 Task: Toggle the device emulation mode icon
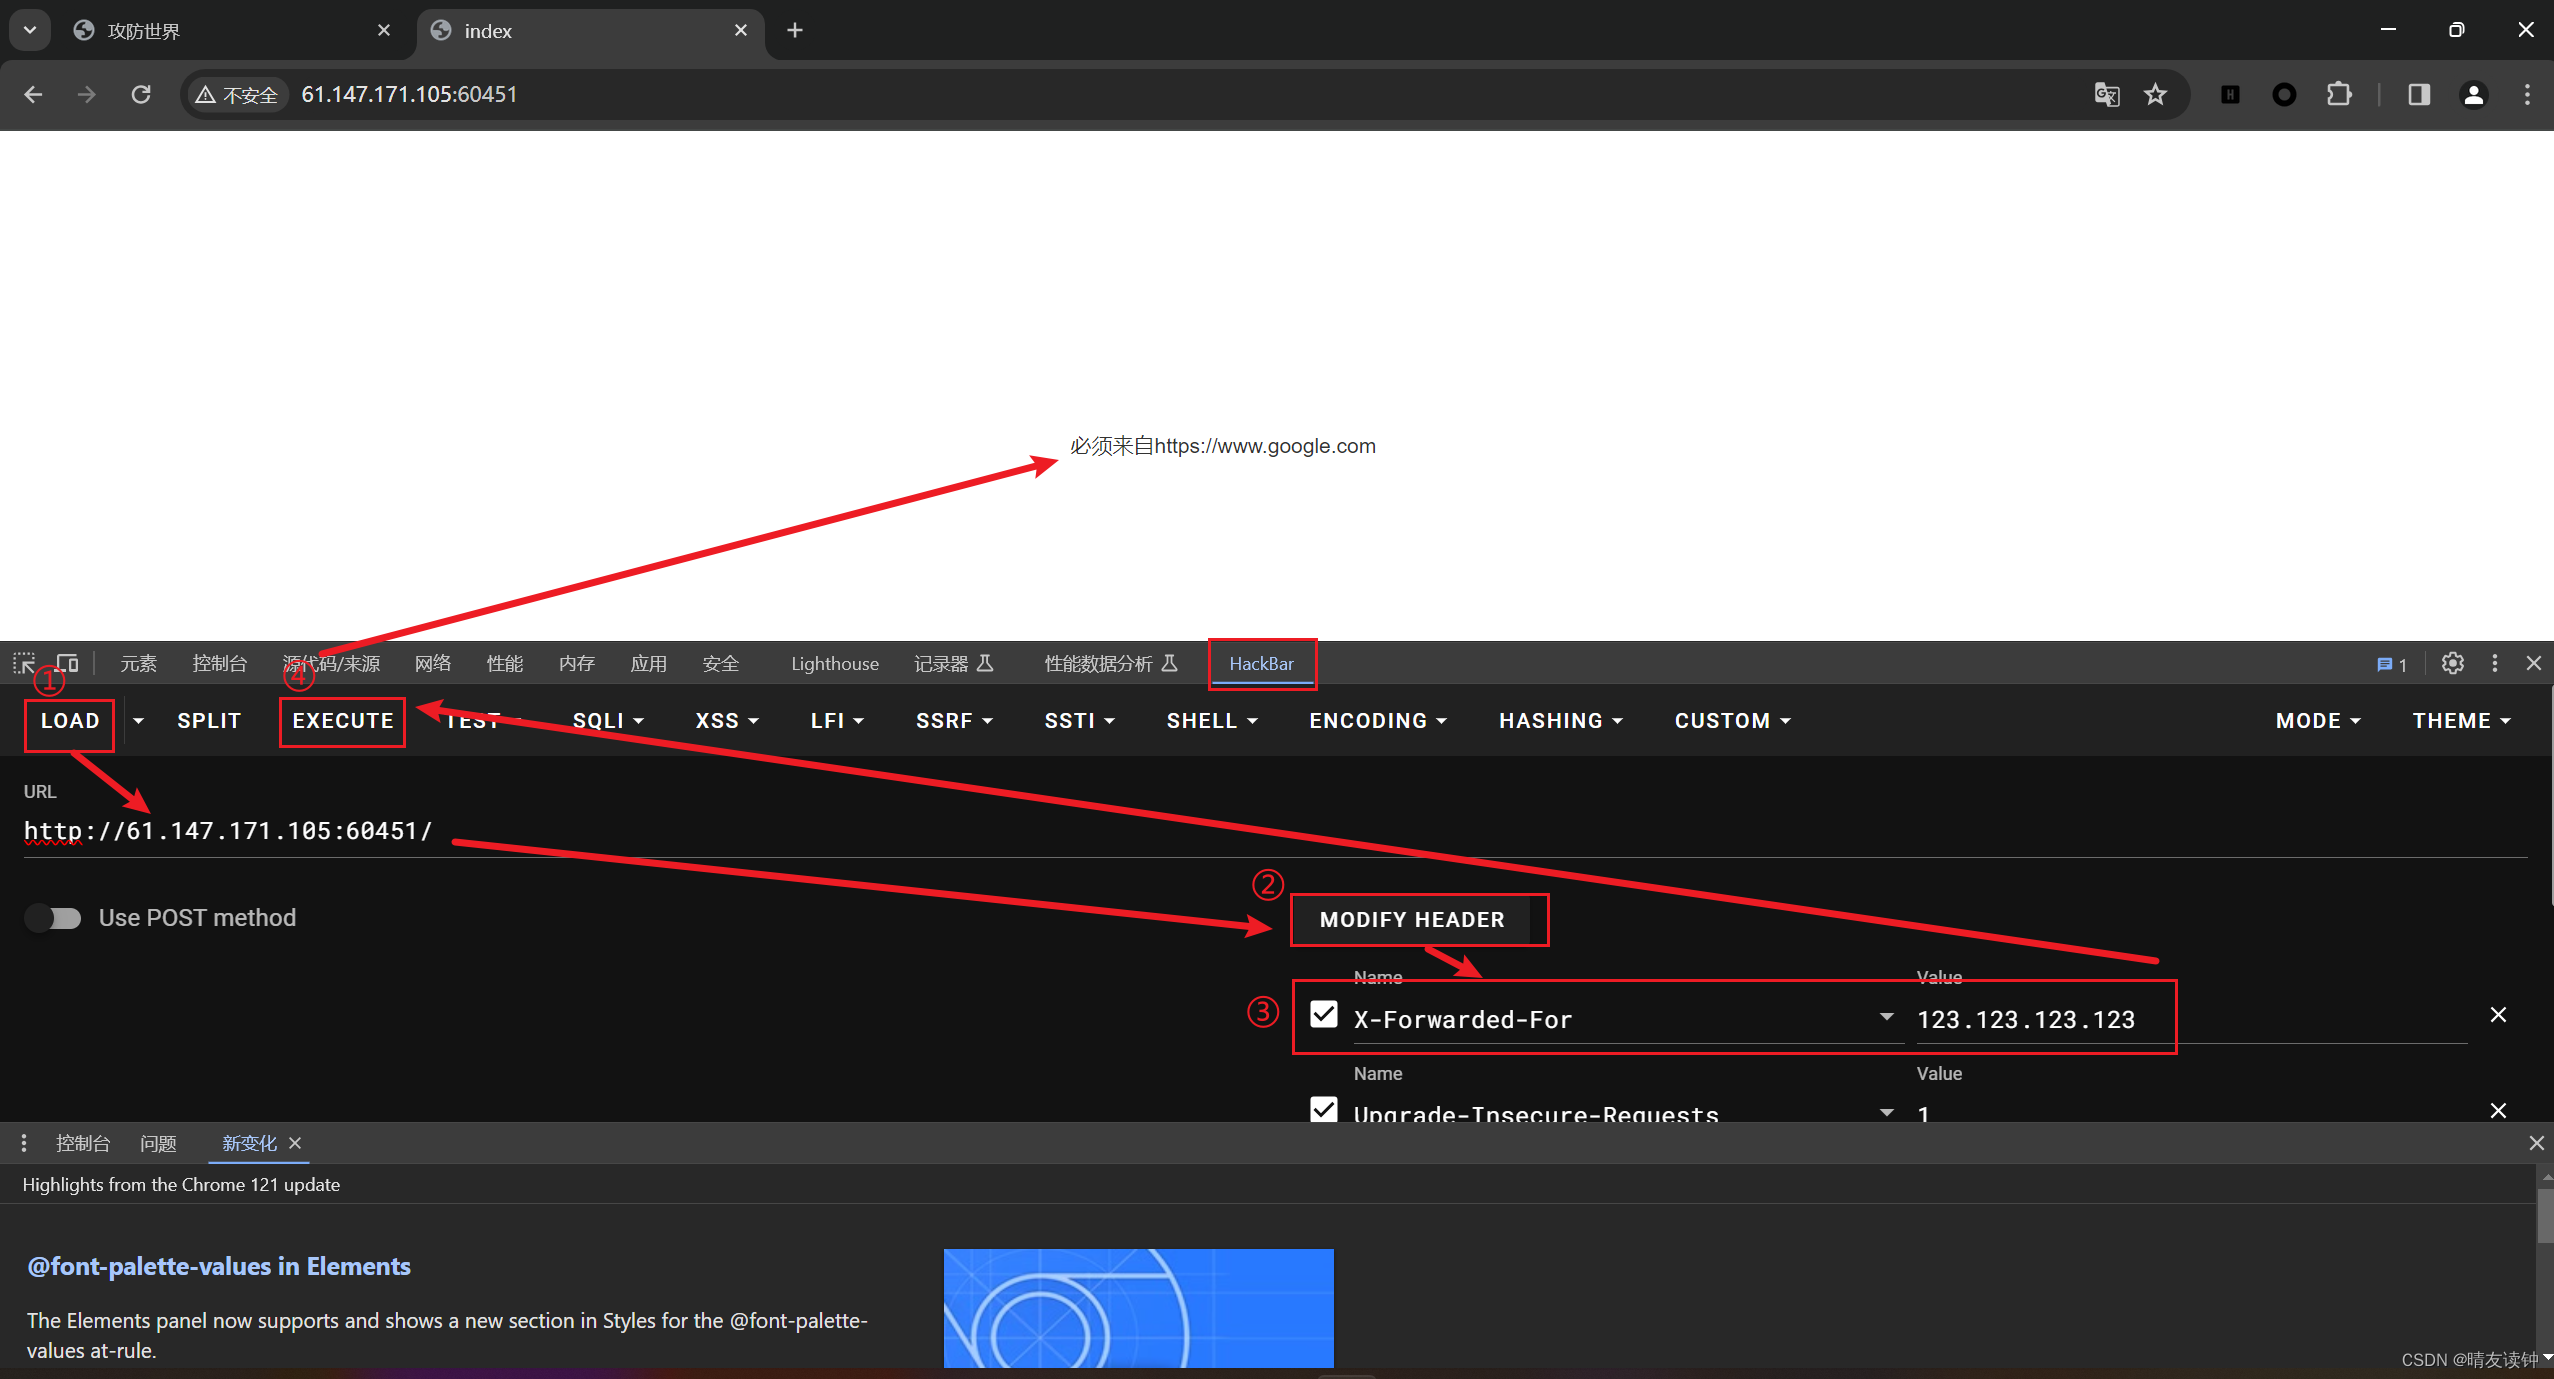(66, 663)
